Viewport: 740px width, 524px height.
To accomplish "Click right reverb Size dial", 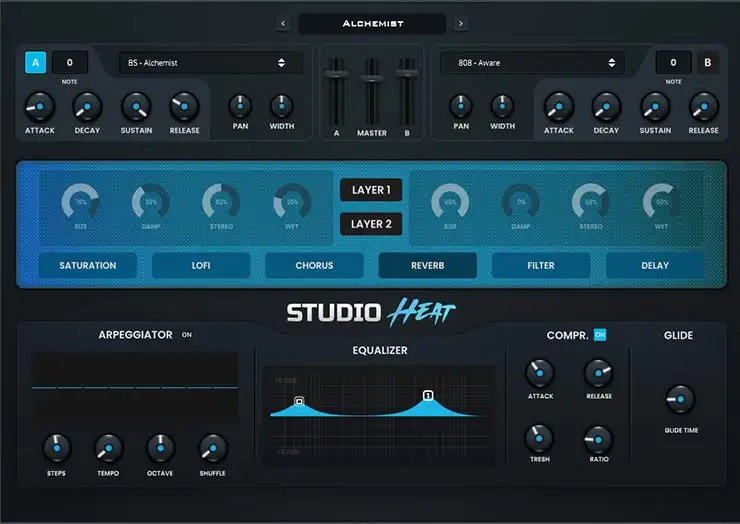I will click(450, 202).
